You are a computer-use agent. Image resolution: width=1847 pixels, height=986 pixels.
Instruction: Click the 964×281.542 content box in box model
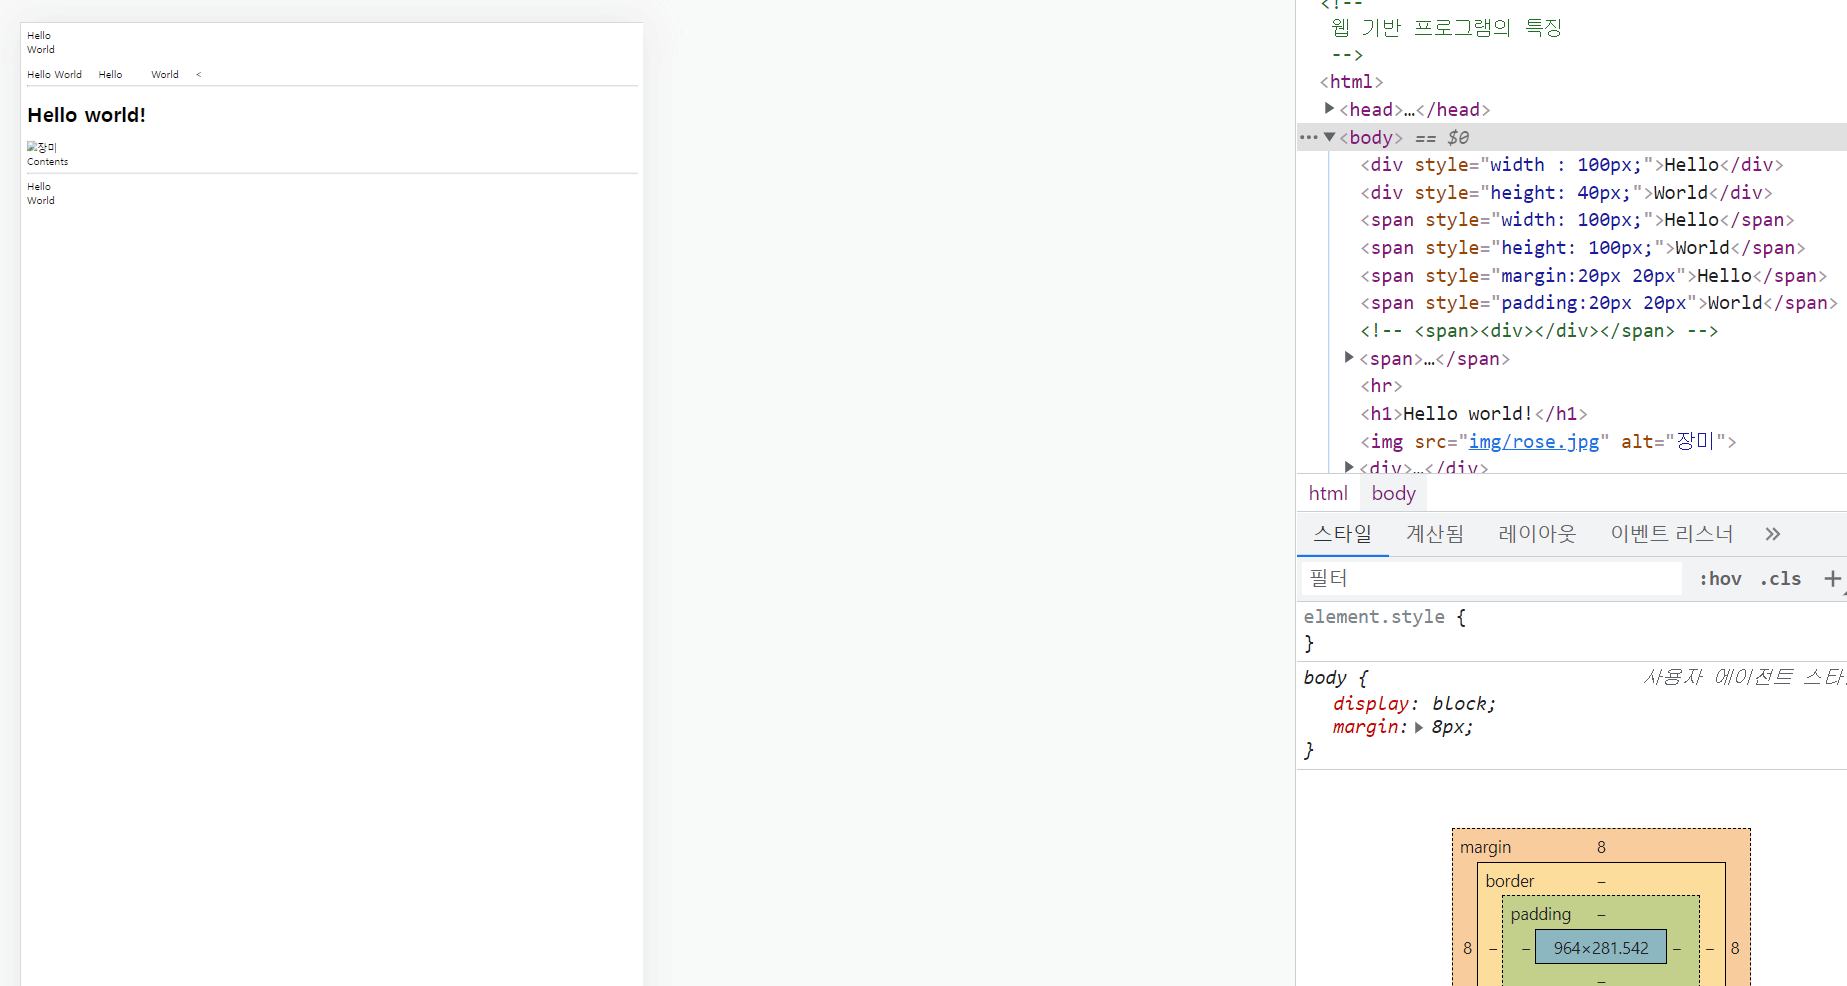[1601, 947]
